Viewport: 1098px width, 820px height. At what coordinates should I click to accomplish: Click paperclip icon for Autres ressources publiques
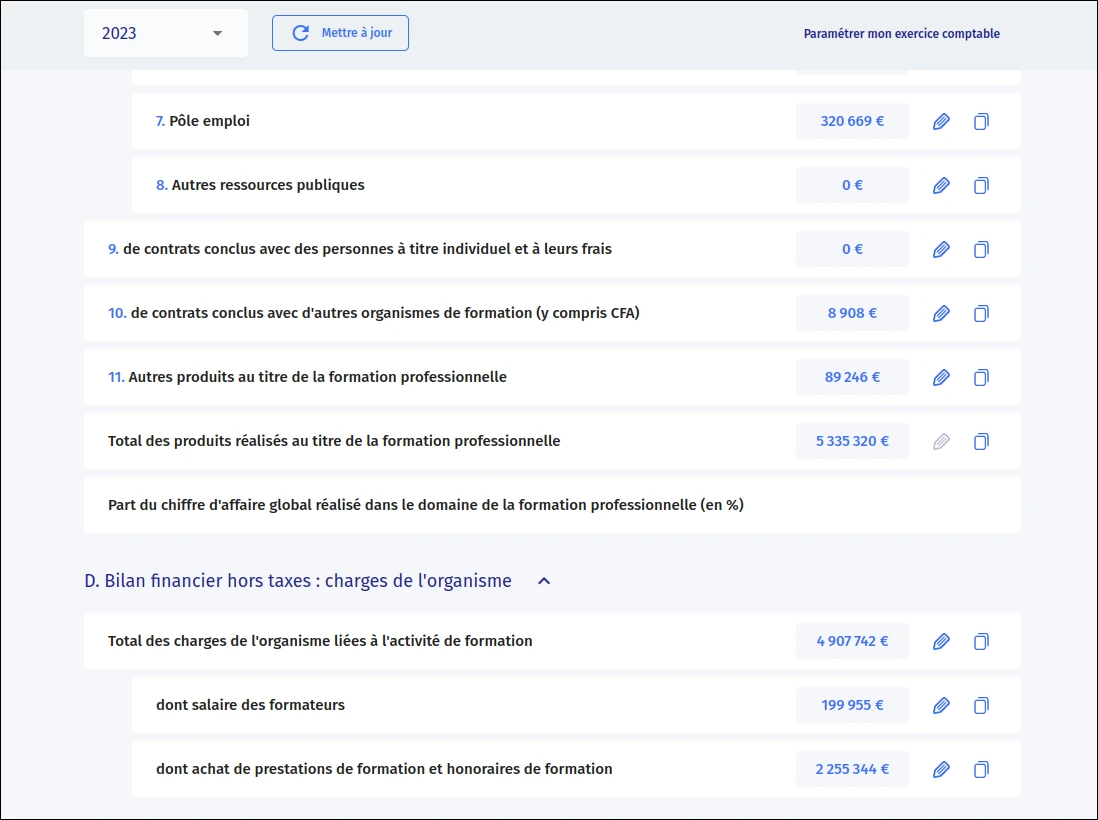(941, 186)
